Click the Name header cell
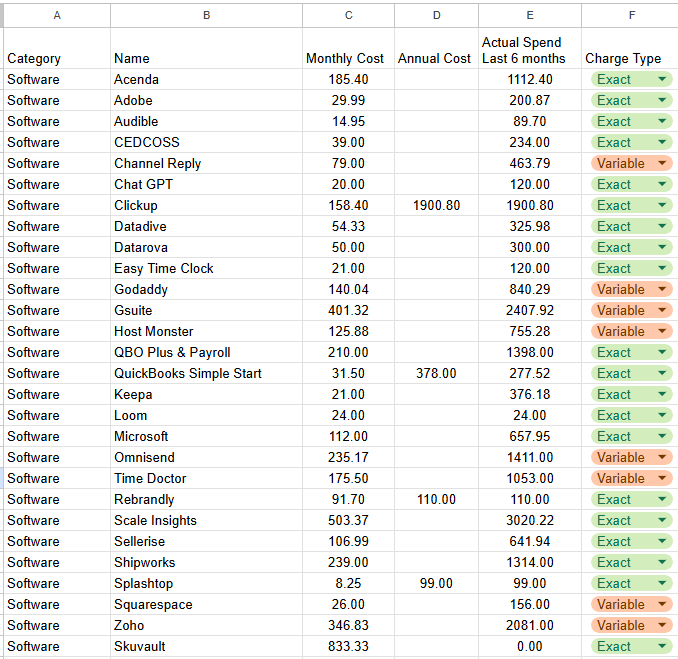The width and height of the screenshot is (678, 659). tap(207, 48)
